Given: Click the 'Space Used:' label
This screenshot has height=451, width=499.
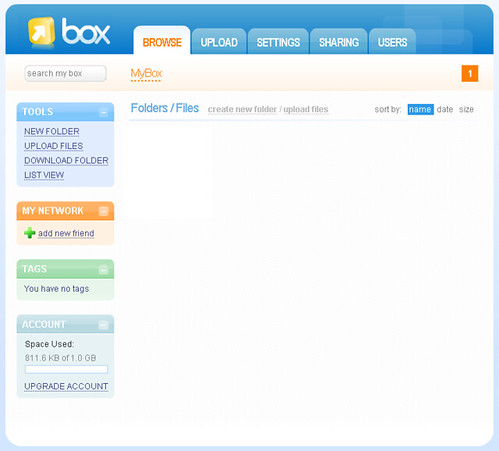Looking at the screenshot, I should point(49,344).
